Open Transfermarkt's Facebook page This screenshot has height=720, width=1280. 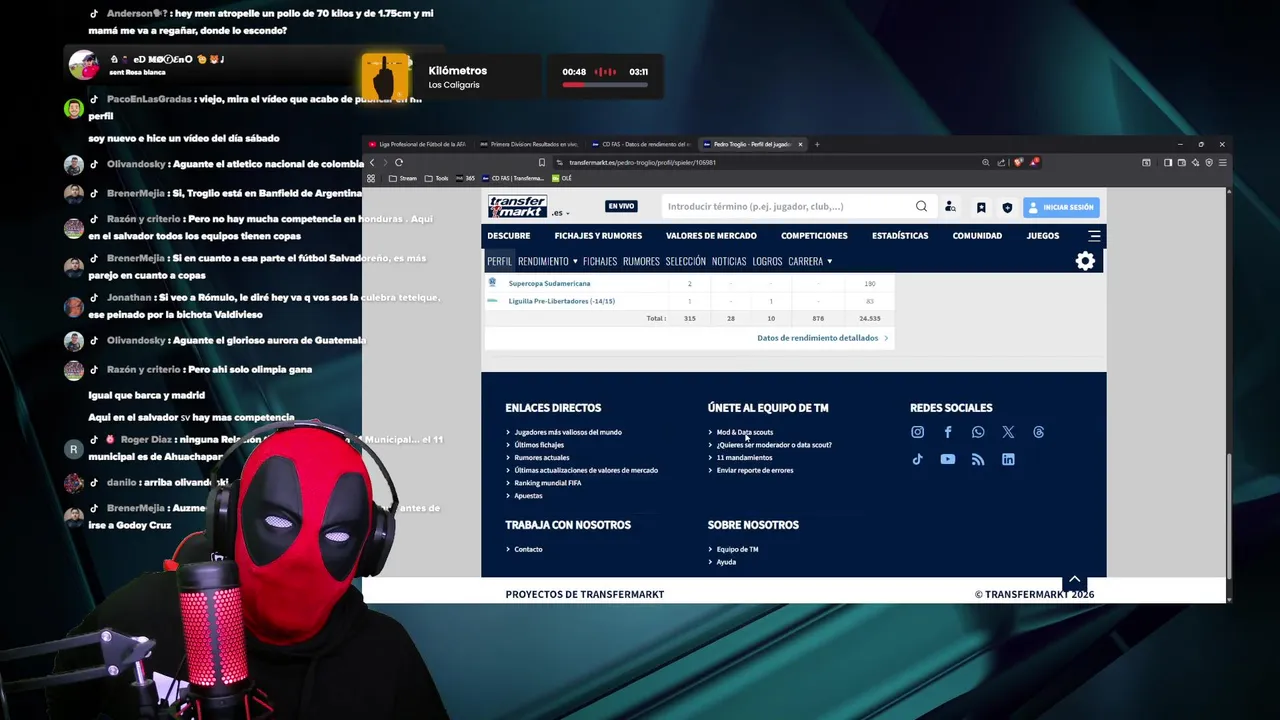[948, 432]
